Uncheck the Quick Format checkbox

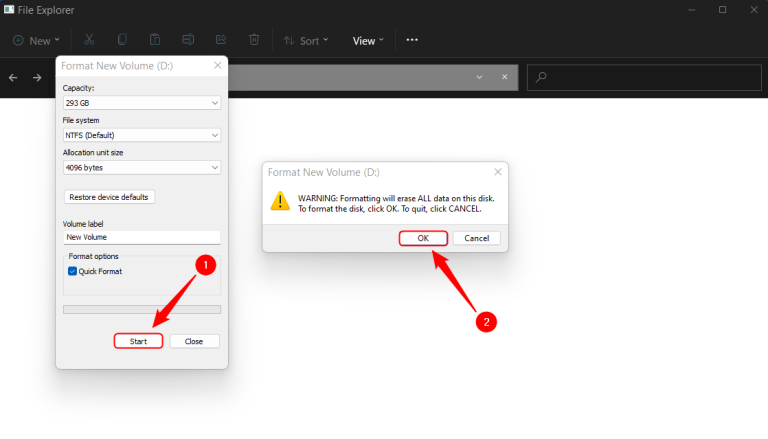[72, 271]
